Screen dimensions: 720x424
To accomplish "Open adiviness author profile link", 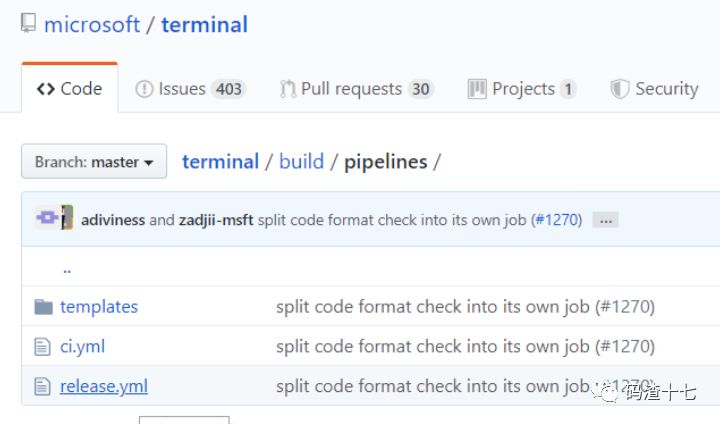I will click(113, 220).
